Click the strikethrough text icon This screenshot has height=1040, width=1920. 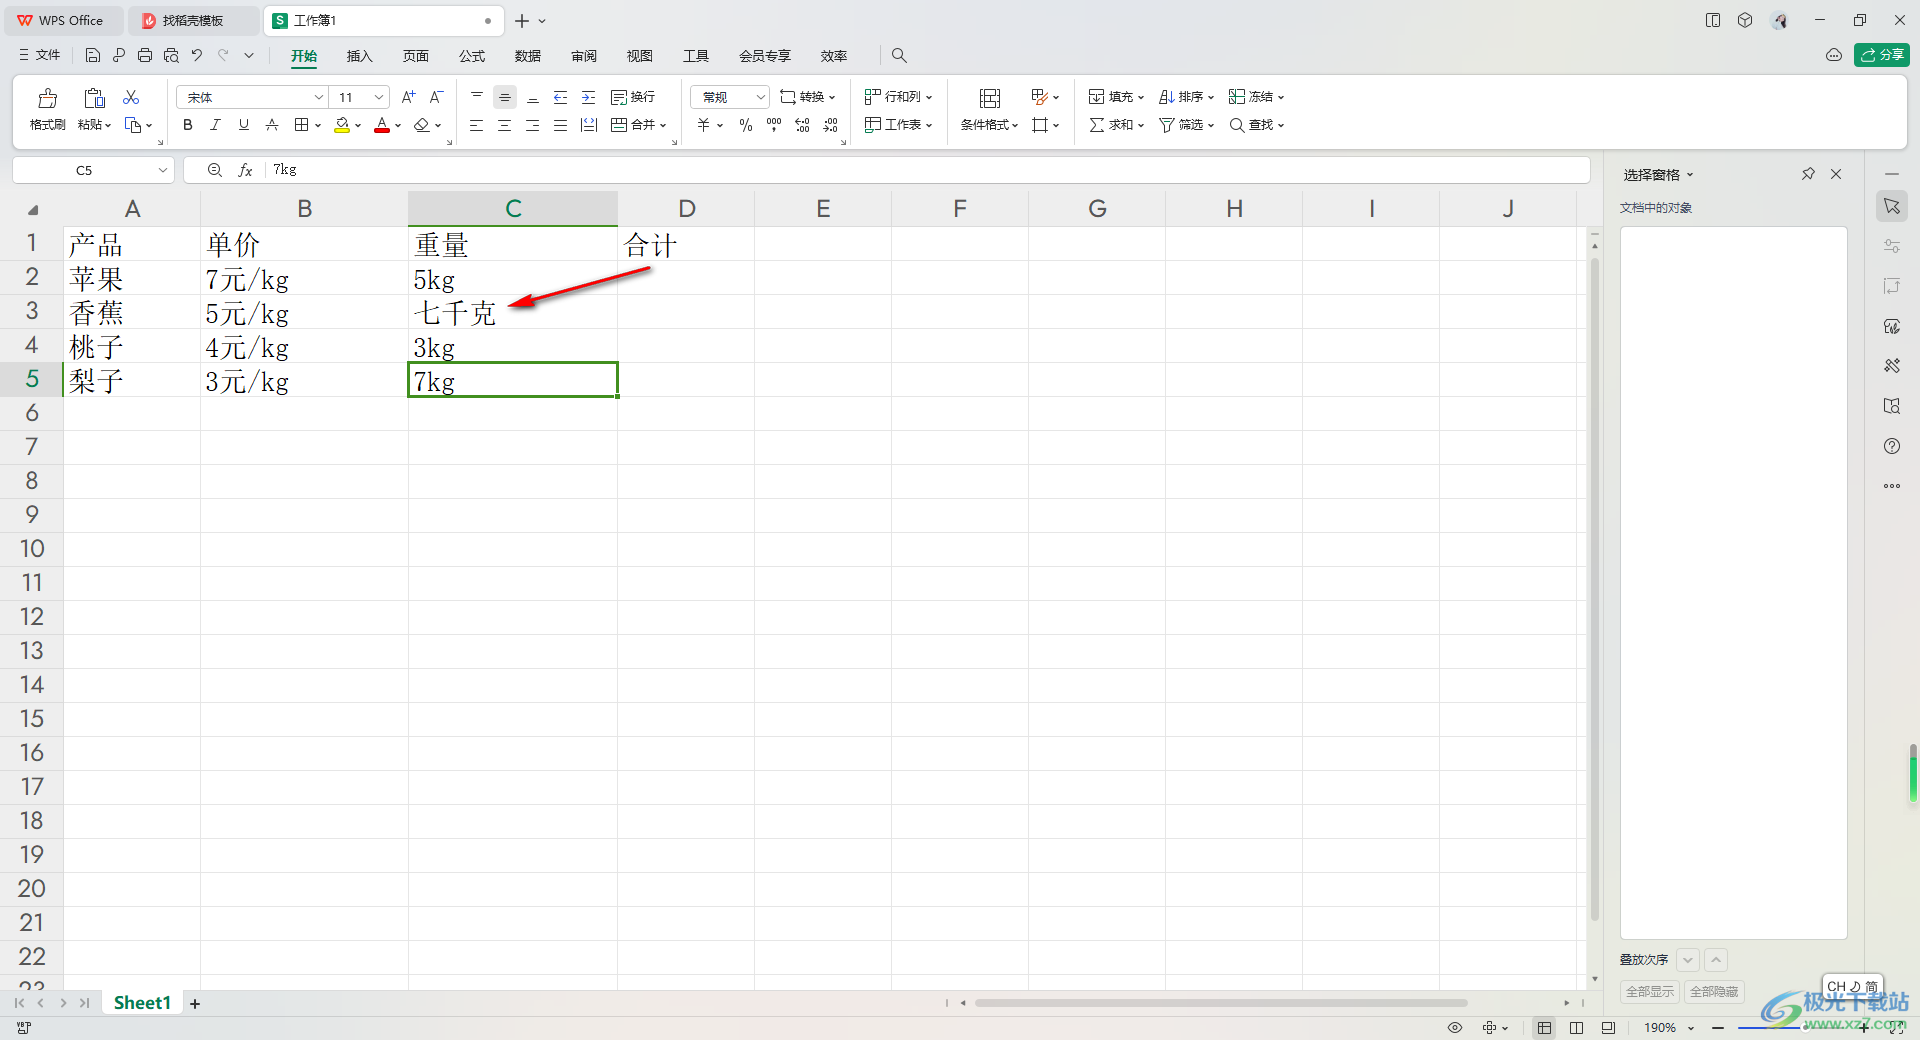pyautogui.click(x=272, y=125)
